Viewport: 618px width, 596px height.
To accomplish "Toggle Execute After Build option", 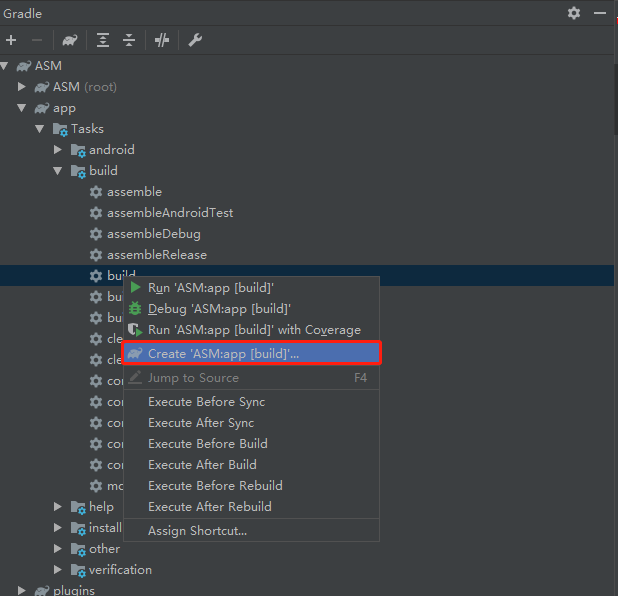I will 251,464.
